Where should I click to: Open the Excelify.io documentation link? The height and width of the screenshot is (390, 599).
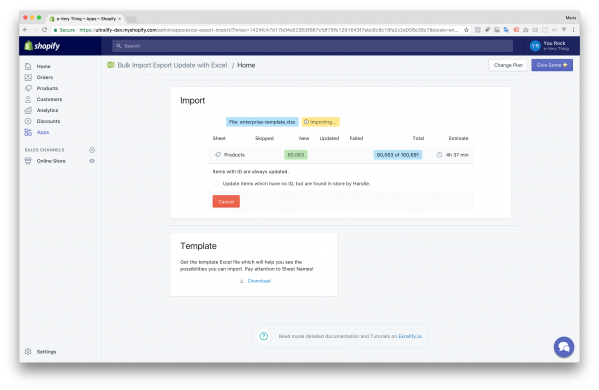[410, 336]
